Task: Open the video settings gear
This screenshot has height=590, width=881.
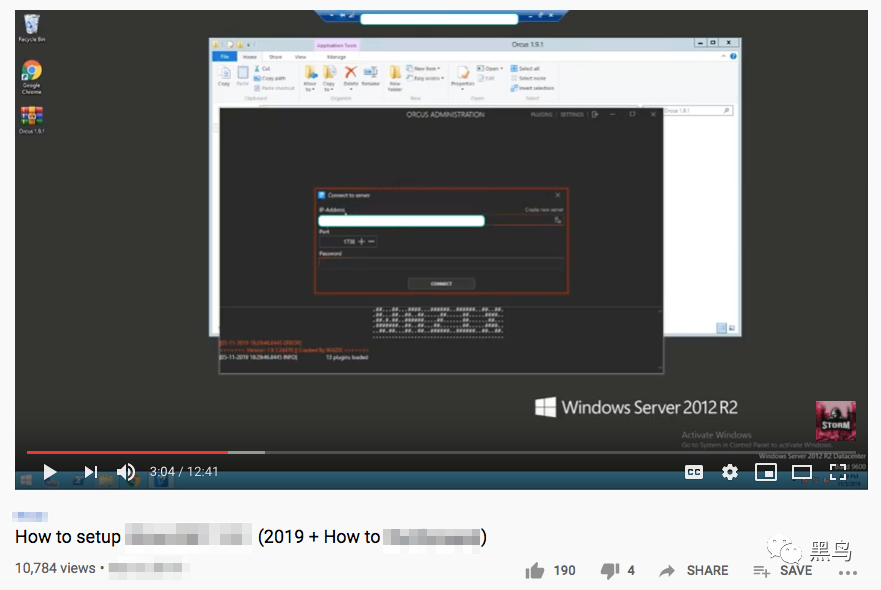Action: (730, 472)
